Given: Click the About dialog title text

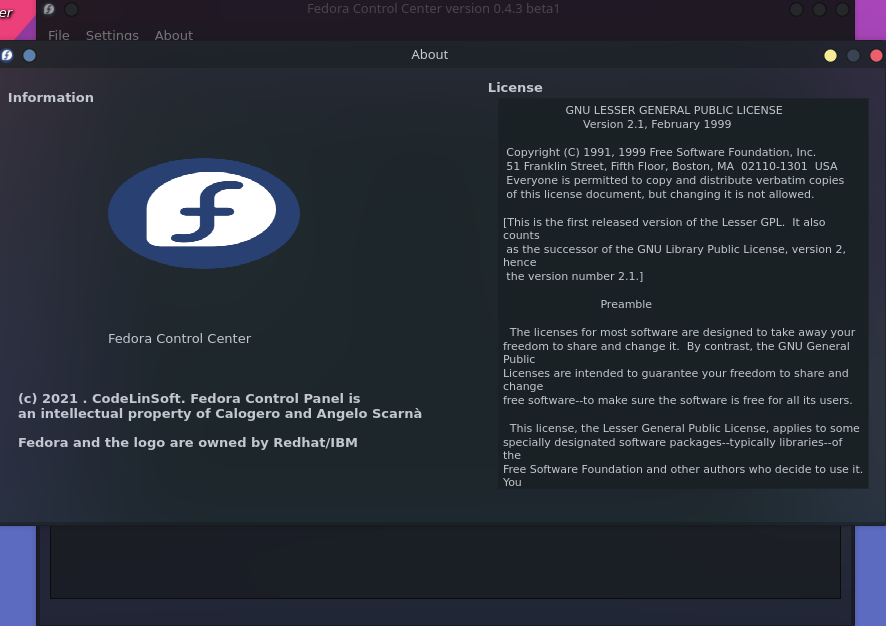Looking at the screenshot, I should point(429,55).
